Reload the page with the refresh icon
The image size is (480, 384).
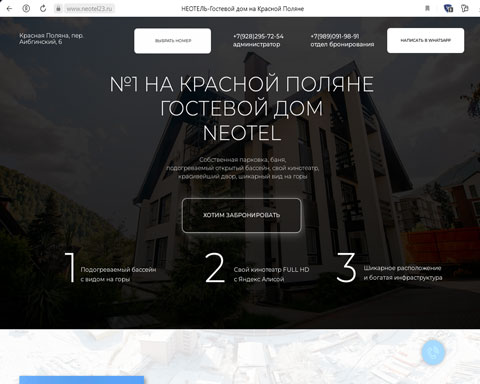point(43,9)
